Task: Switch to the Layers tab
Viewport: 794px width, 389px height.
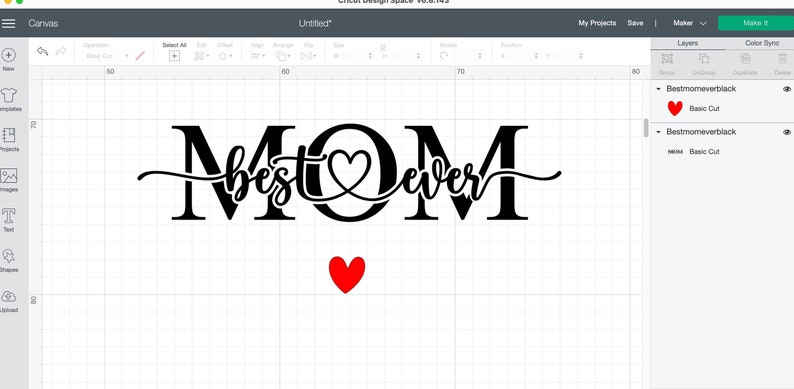Action: (x=687, y=44)
